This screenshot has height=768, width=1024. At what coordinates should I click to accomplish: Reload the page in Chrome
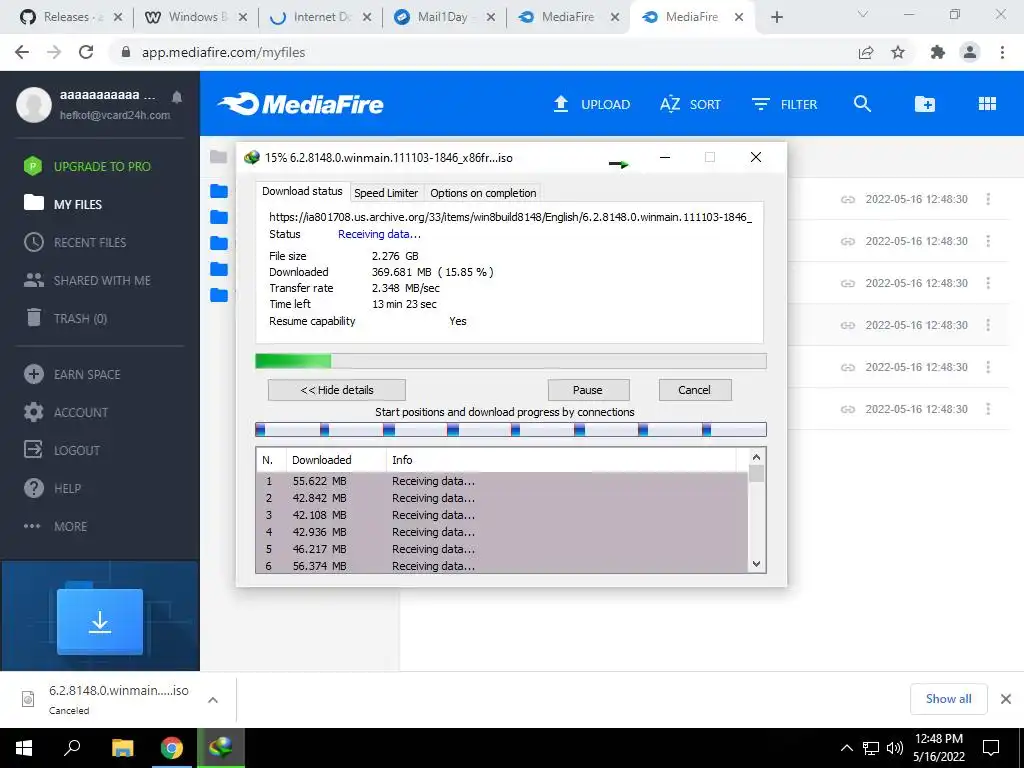pos(86,52)
